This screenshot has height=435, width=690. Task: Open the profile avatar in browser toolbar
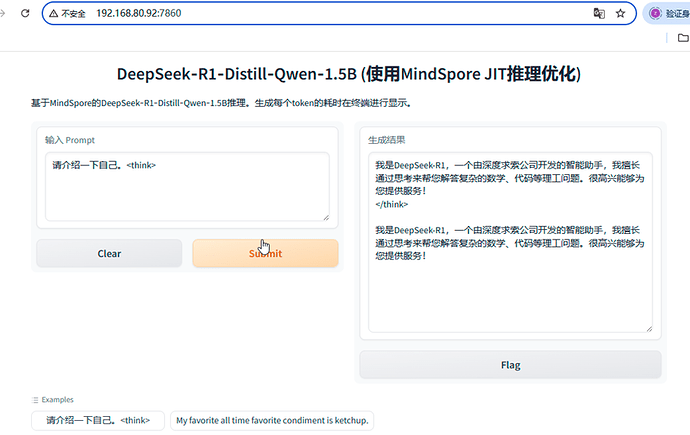point(656,14)
